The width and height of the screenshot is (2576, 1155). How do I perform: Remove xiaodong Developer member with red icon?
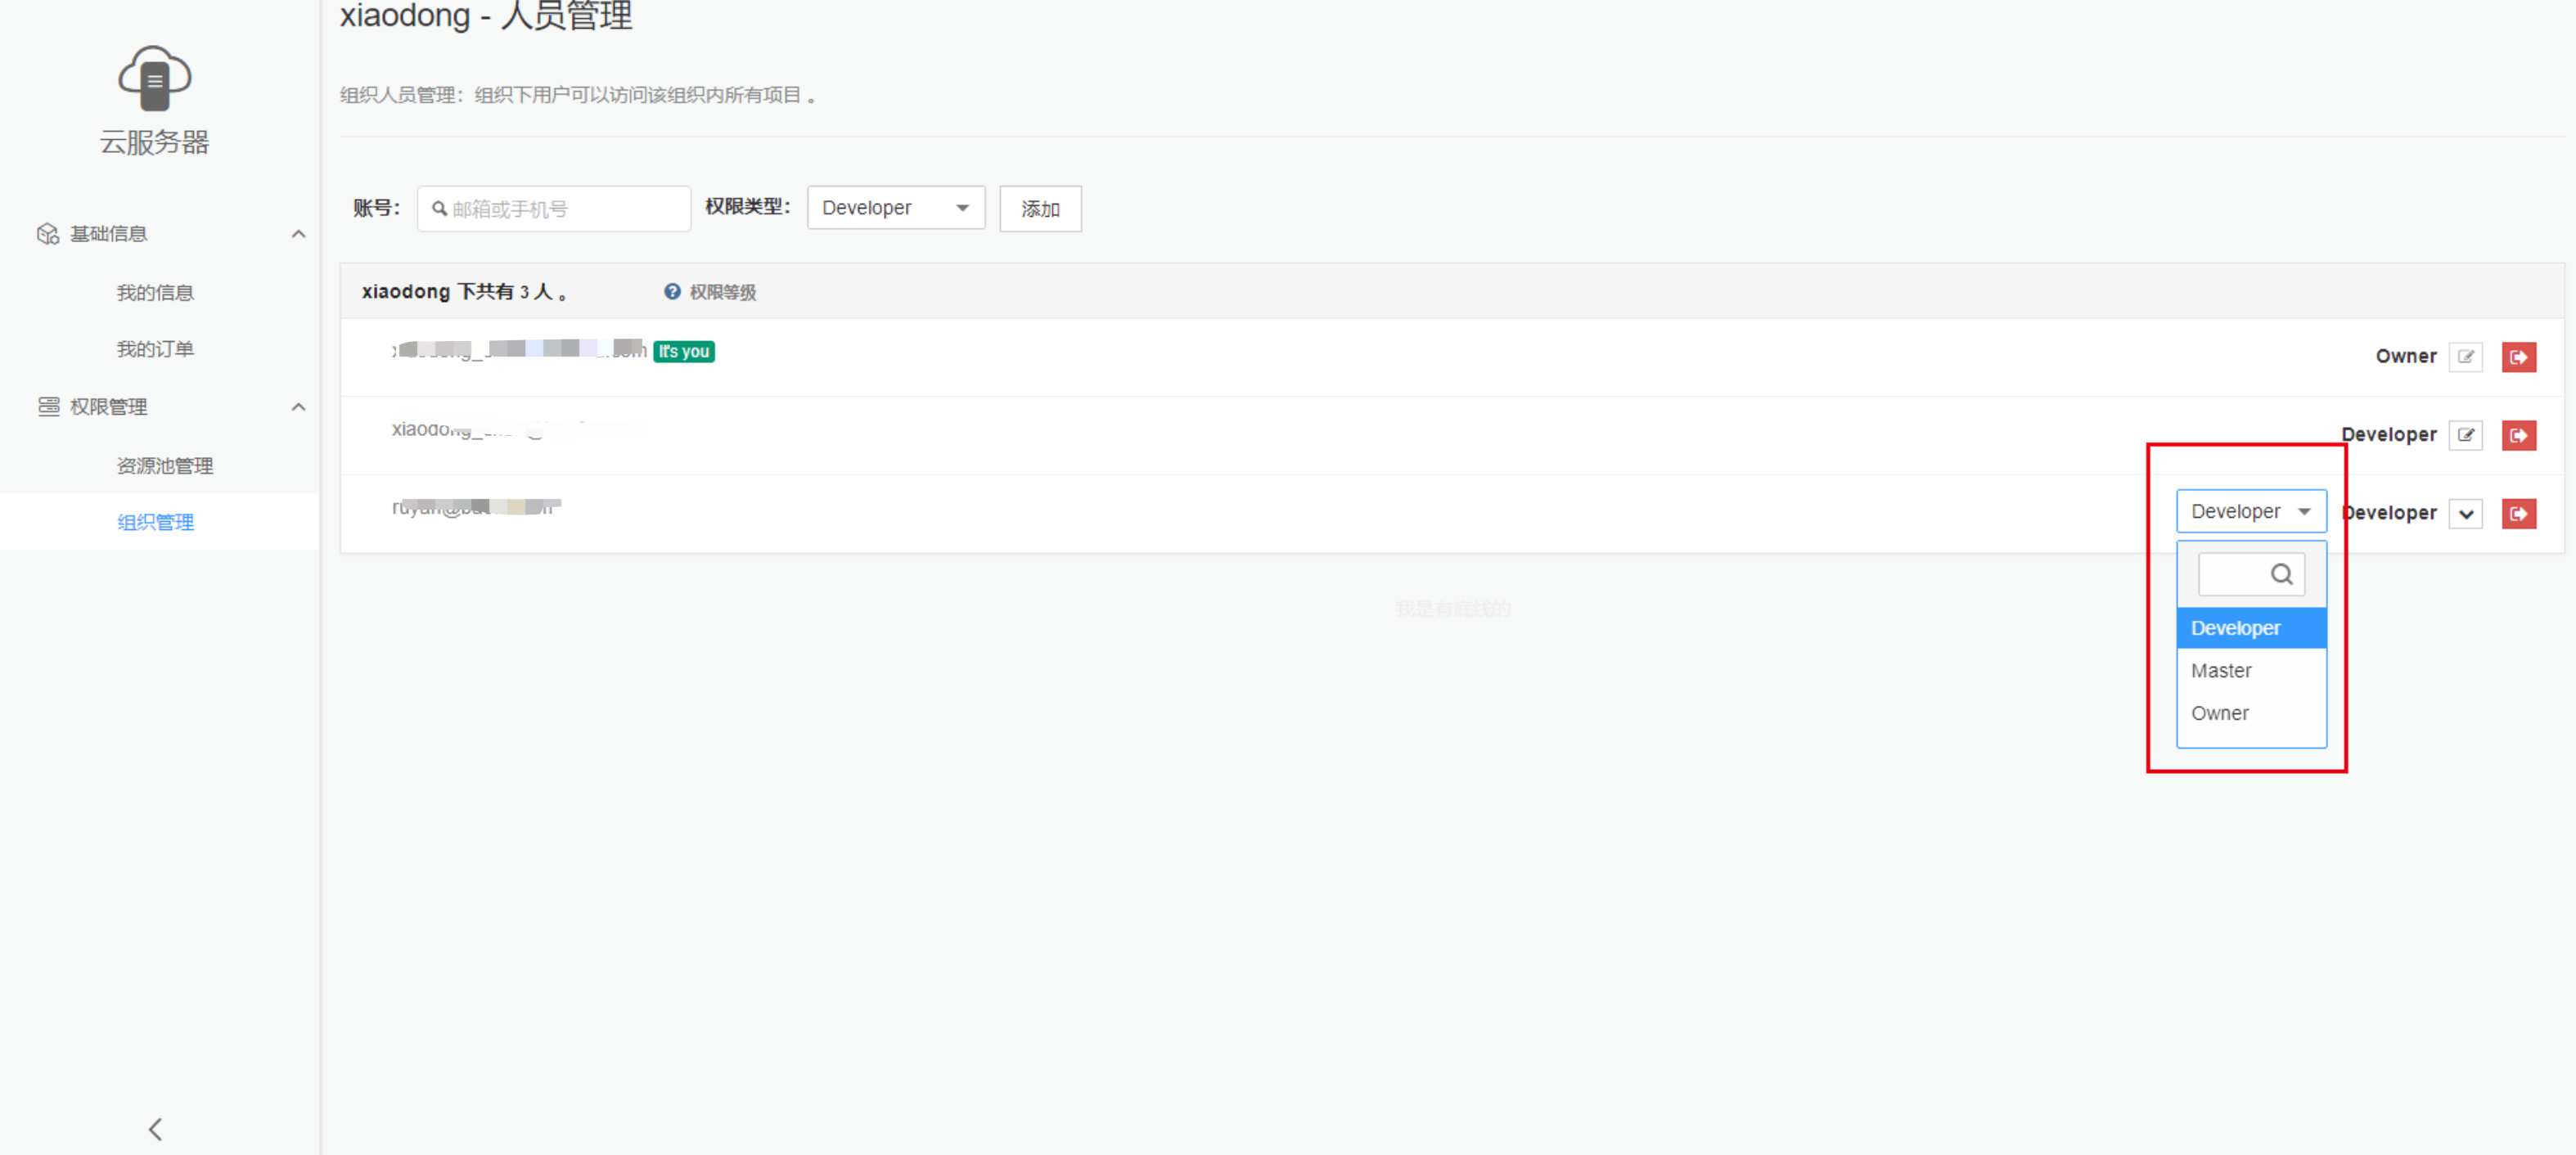point(2519,435)
